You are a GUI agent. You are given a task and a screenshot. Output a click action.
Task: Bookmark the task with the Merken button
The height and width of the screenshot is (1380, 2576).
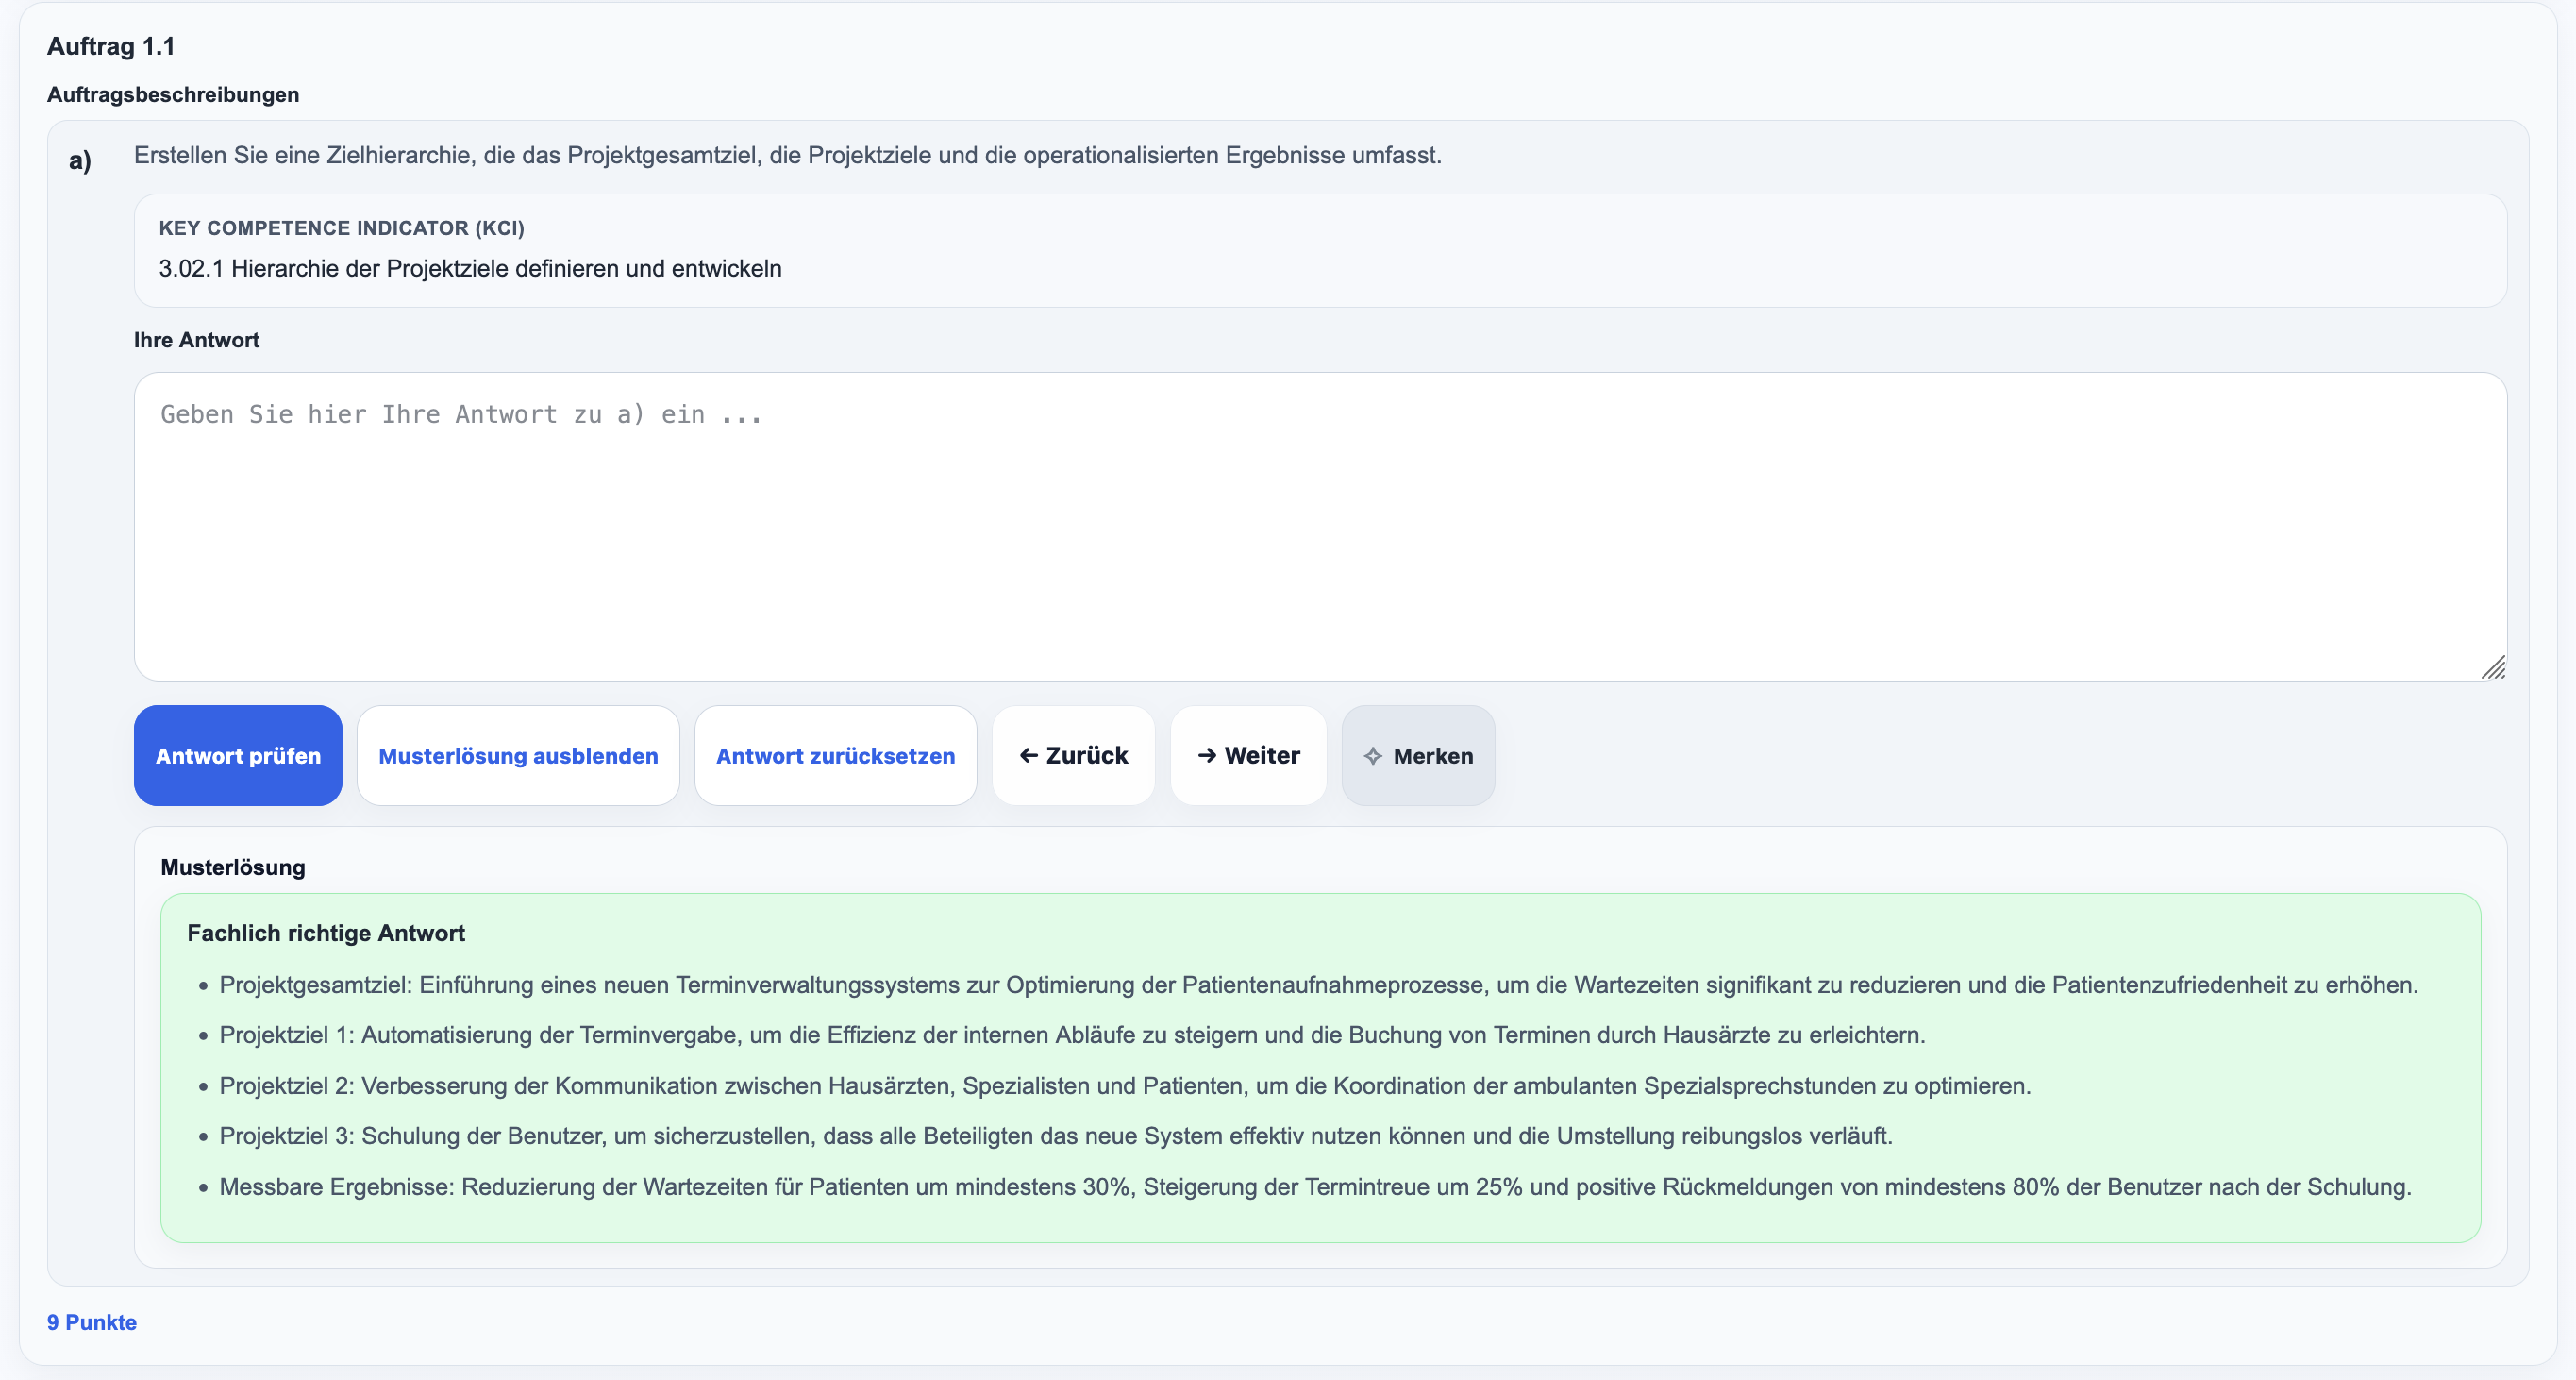(x=1418, y=755)
